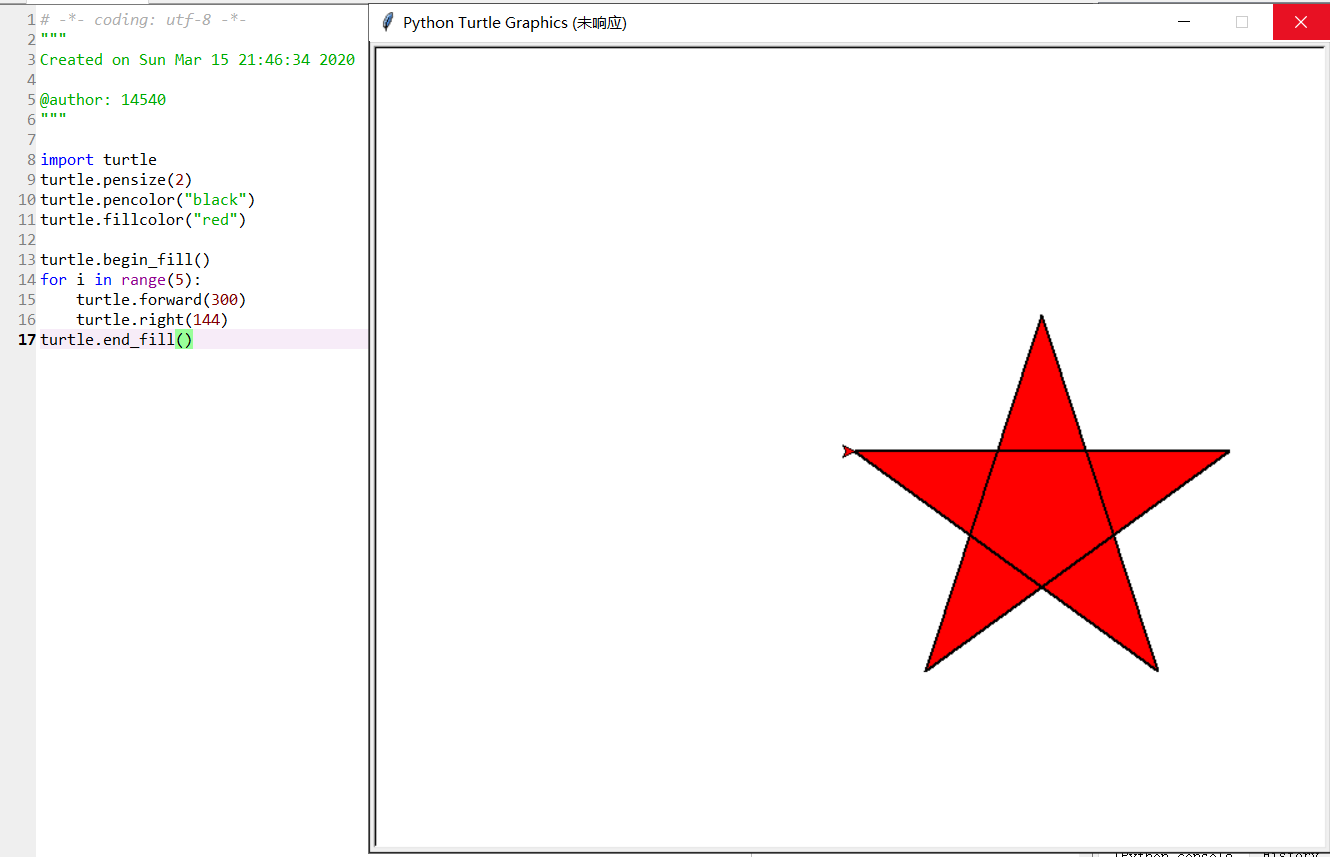Click line number 14 in the gutter
The image size is (1330, 857).
27,279
